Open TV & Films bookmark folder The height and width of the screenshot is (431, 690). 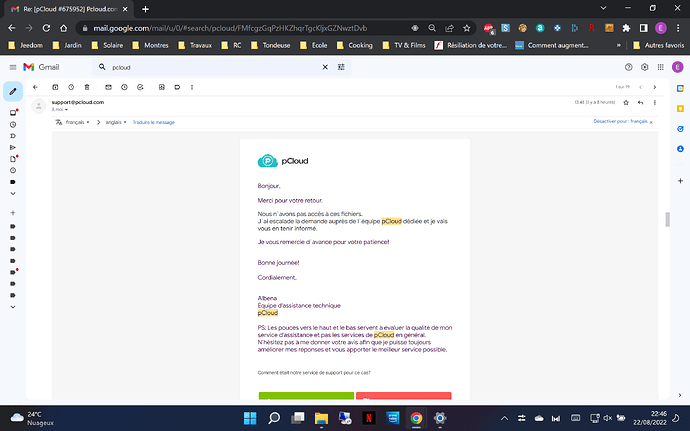coord(404,45)
